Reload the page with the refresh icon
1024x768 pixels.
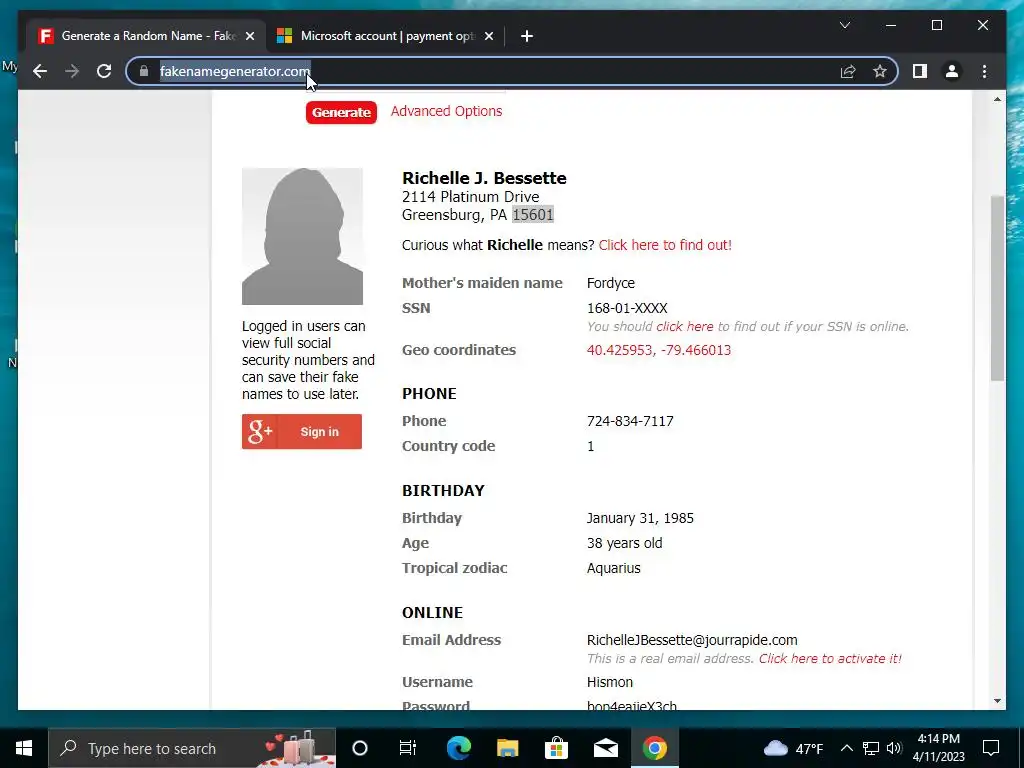(x=104, y=71)
